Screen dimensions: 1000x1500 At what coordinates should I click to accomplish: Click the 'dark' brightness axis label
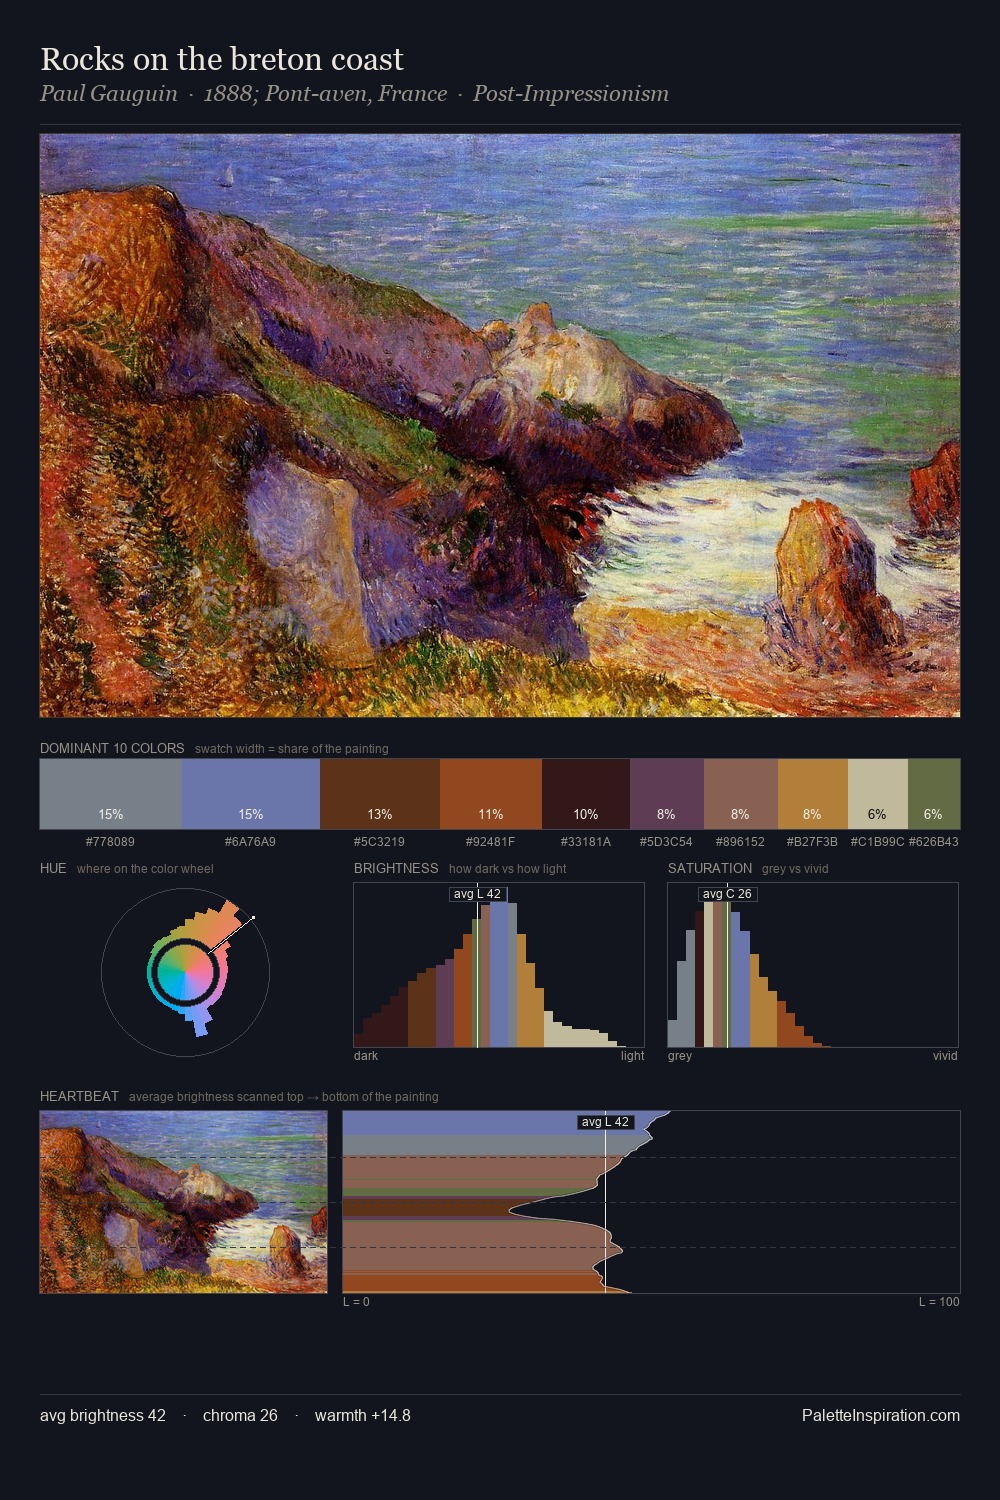tap(366, 1056)
